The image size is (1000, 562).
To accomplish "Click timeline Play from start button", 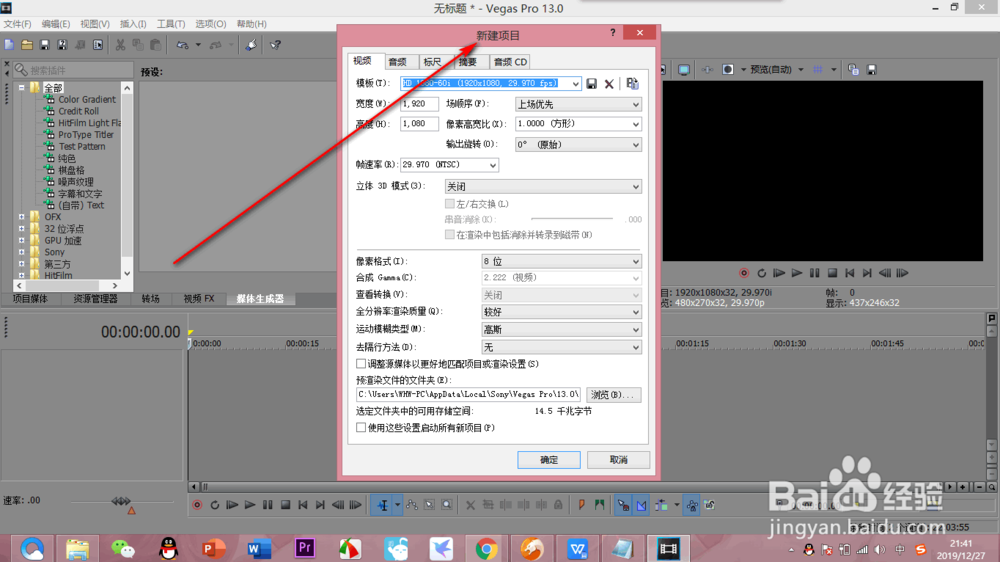I will tap(232, 505).
